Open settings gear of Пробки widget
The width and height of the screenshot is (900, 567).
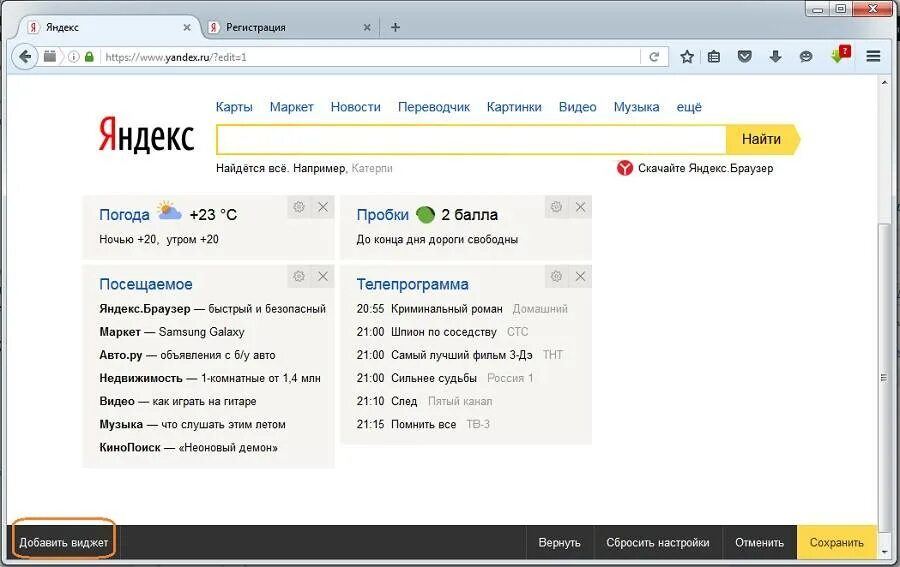coord(556,207)
